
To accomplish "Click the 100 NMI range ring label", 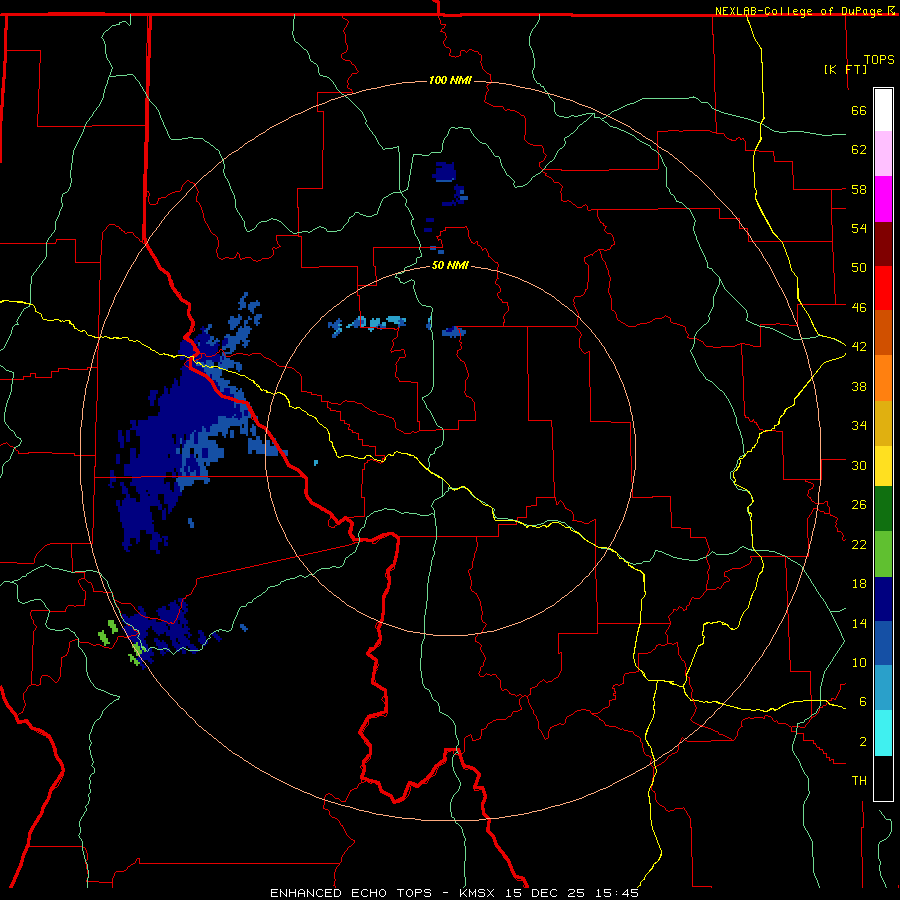I will click(450, 80).
